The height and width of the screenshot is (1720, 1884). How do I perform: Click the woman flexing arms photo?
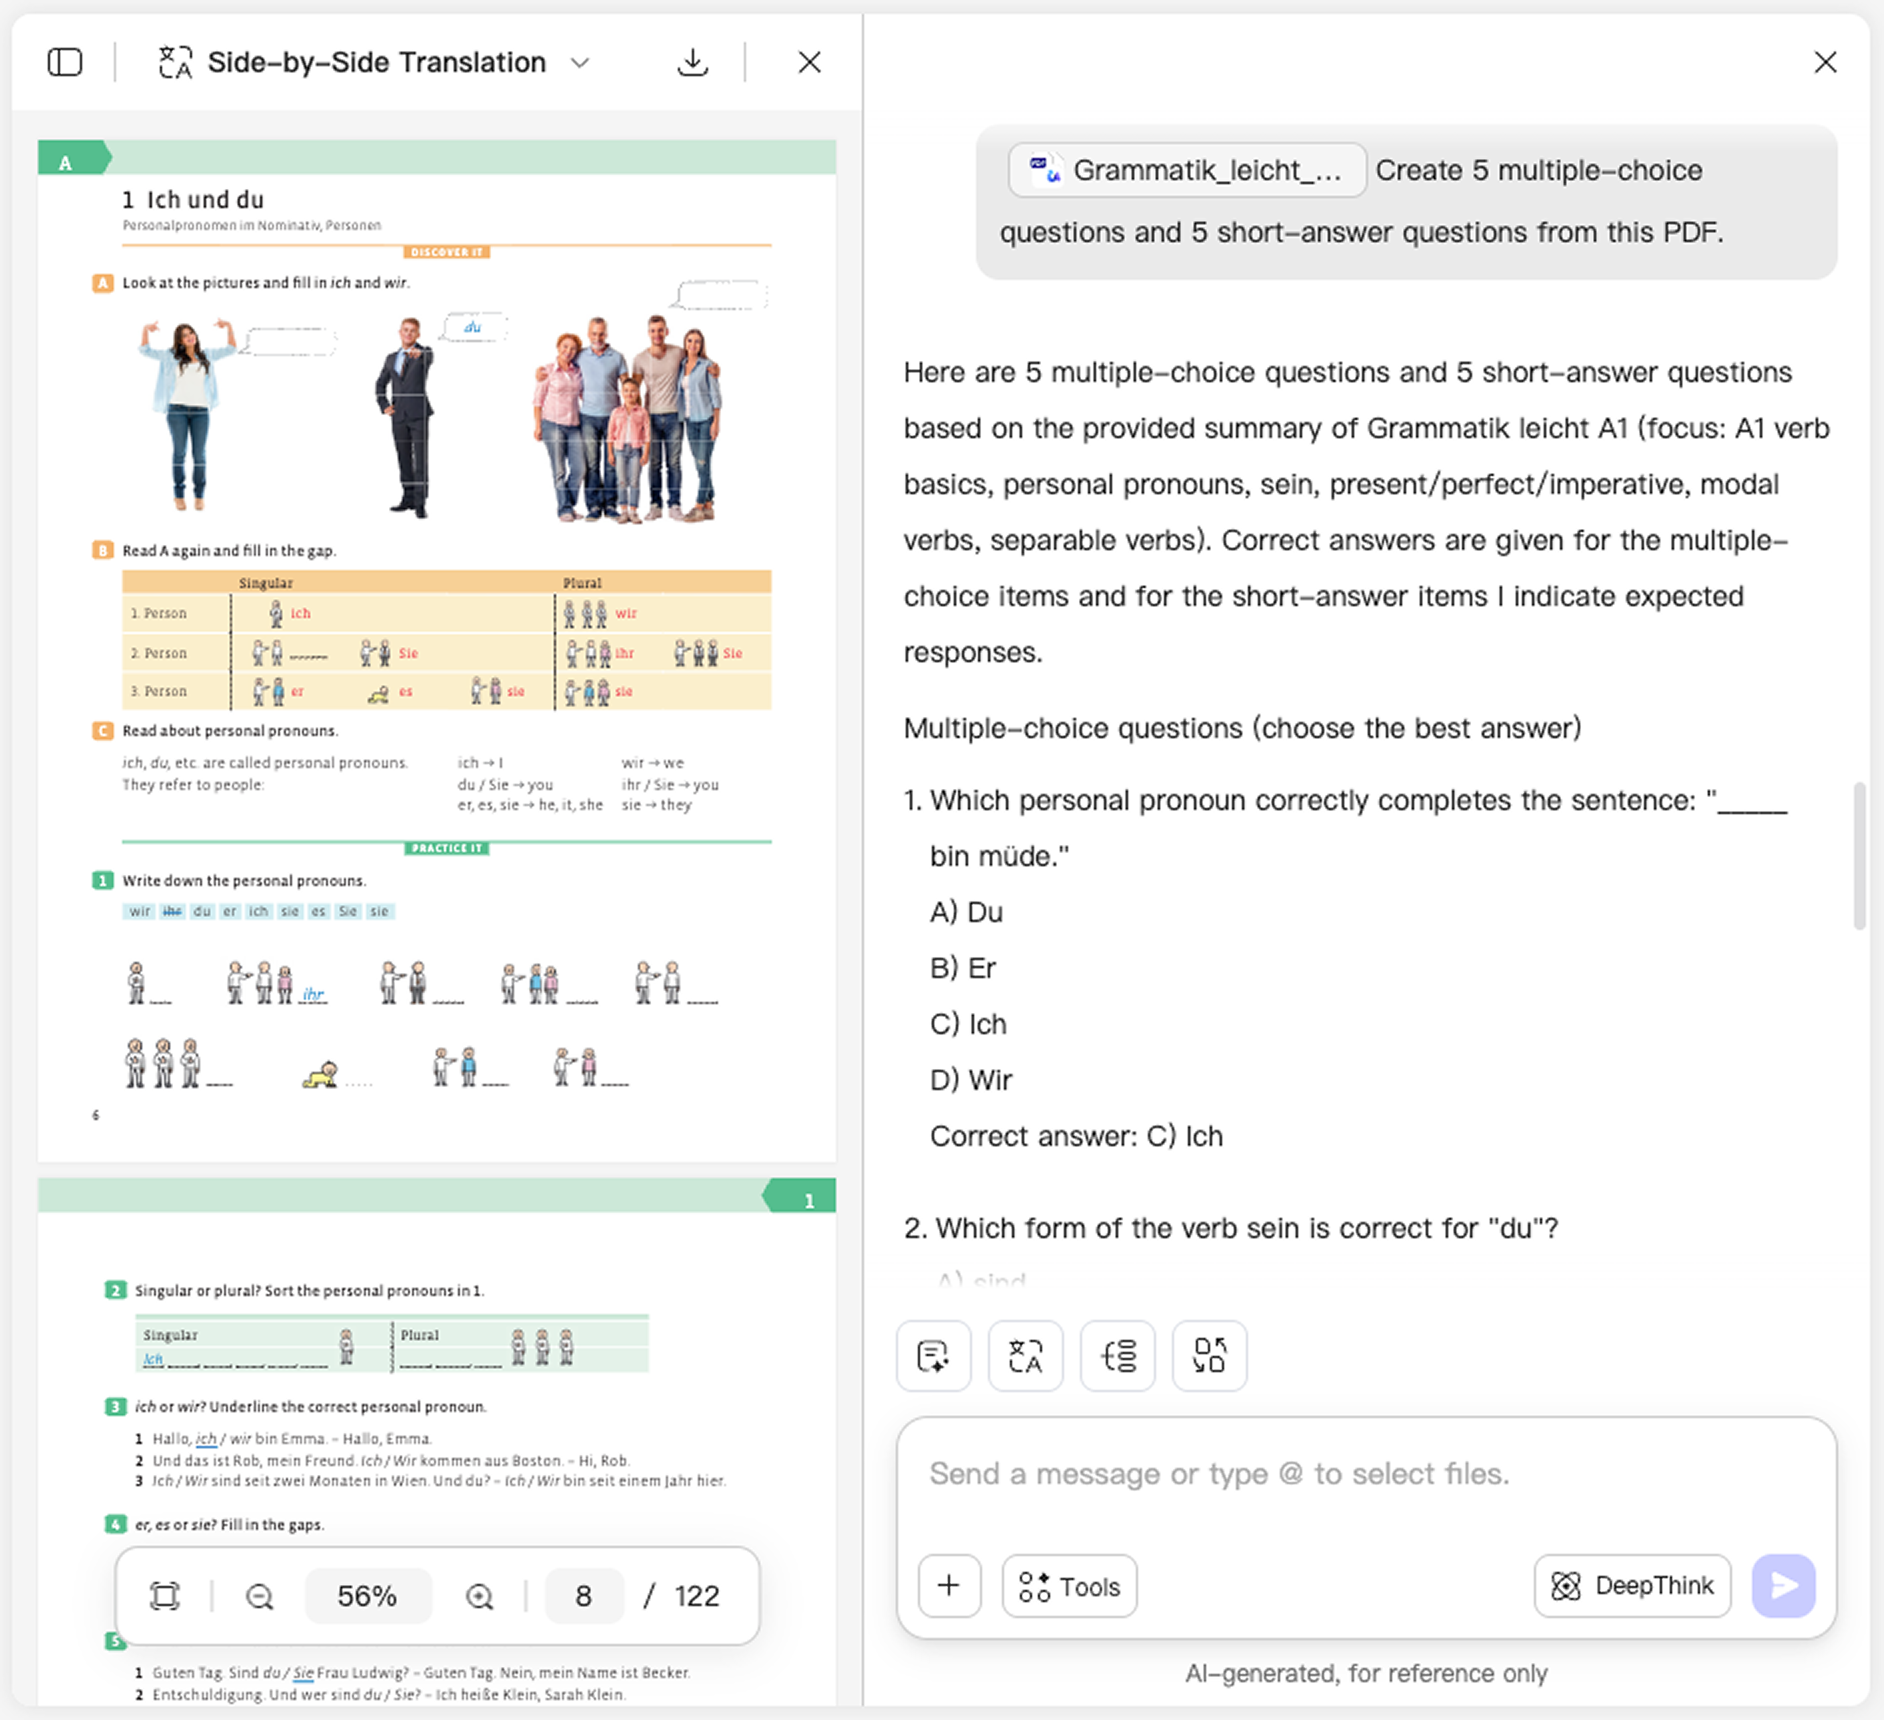tap(188, 415)
